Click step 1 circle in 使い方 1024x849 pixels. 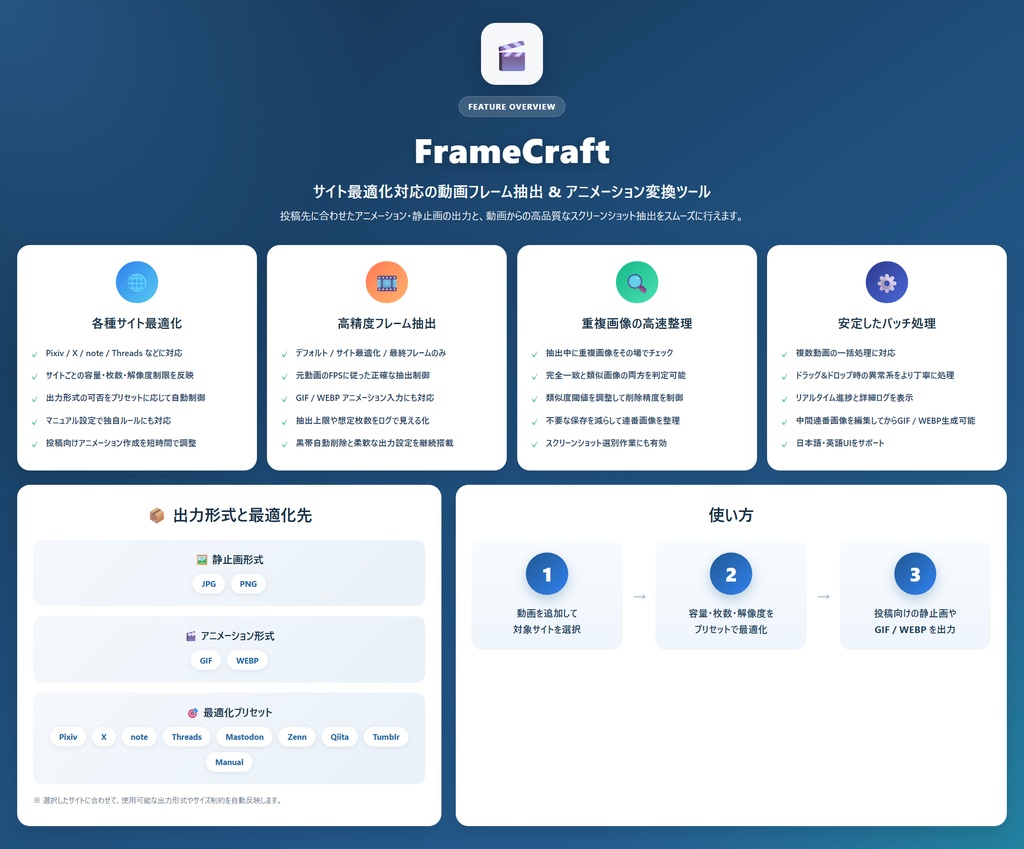(x=546, y=574)
